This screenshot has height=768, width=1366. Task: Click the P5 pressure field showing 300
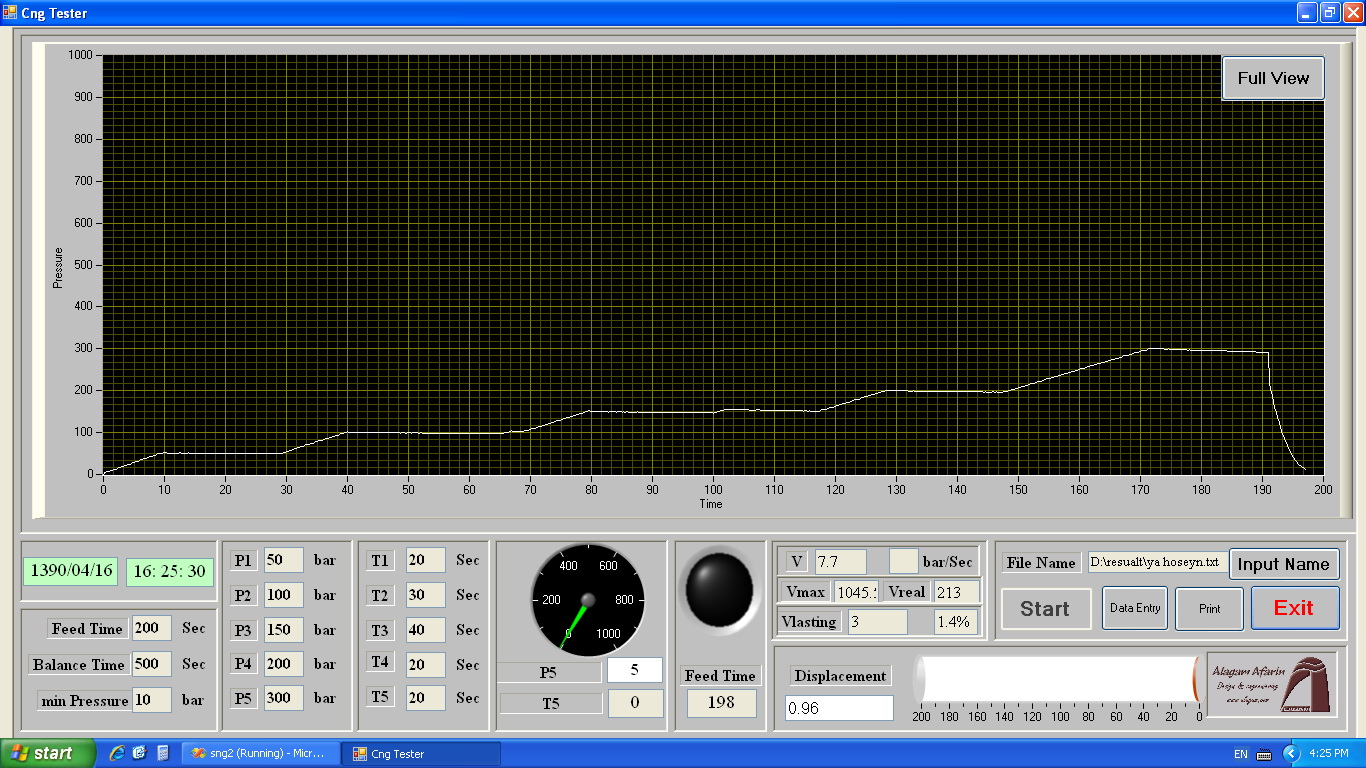tap(283, 698)
